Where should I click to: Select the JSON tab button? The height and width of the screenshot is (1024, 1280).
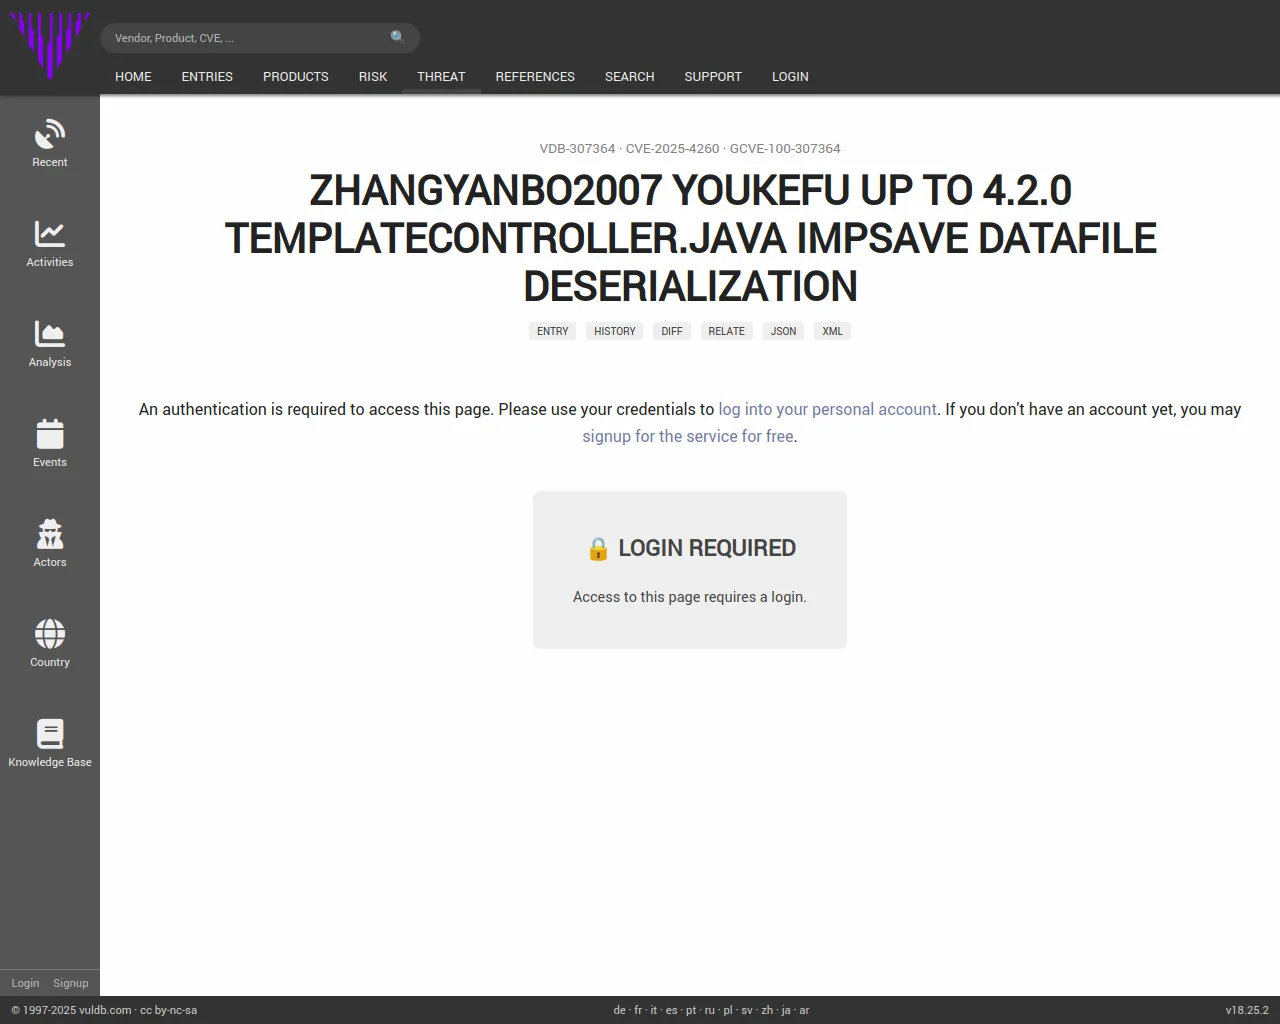783,331
